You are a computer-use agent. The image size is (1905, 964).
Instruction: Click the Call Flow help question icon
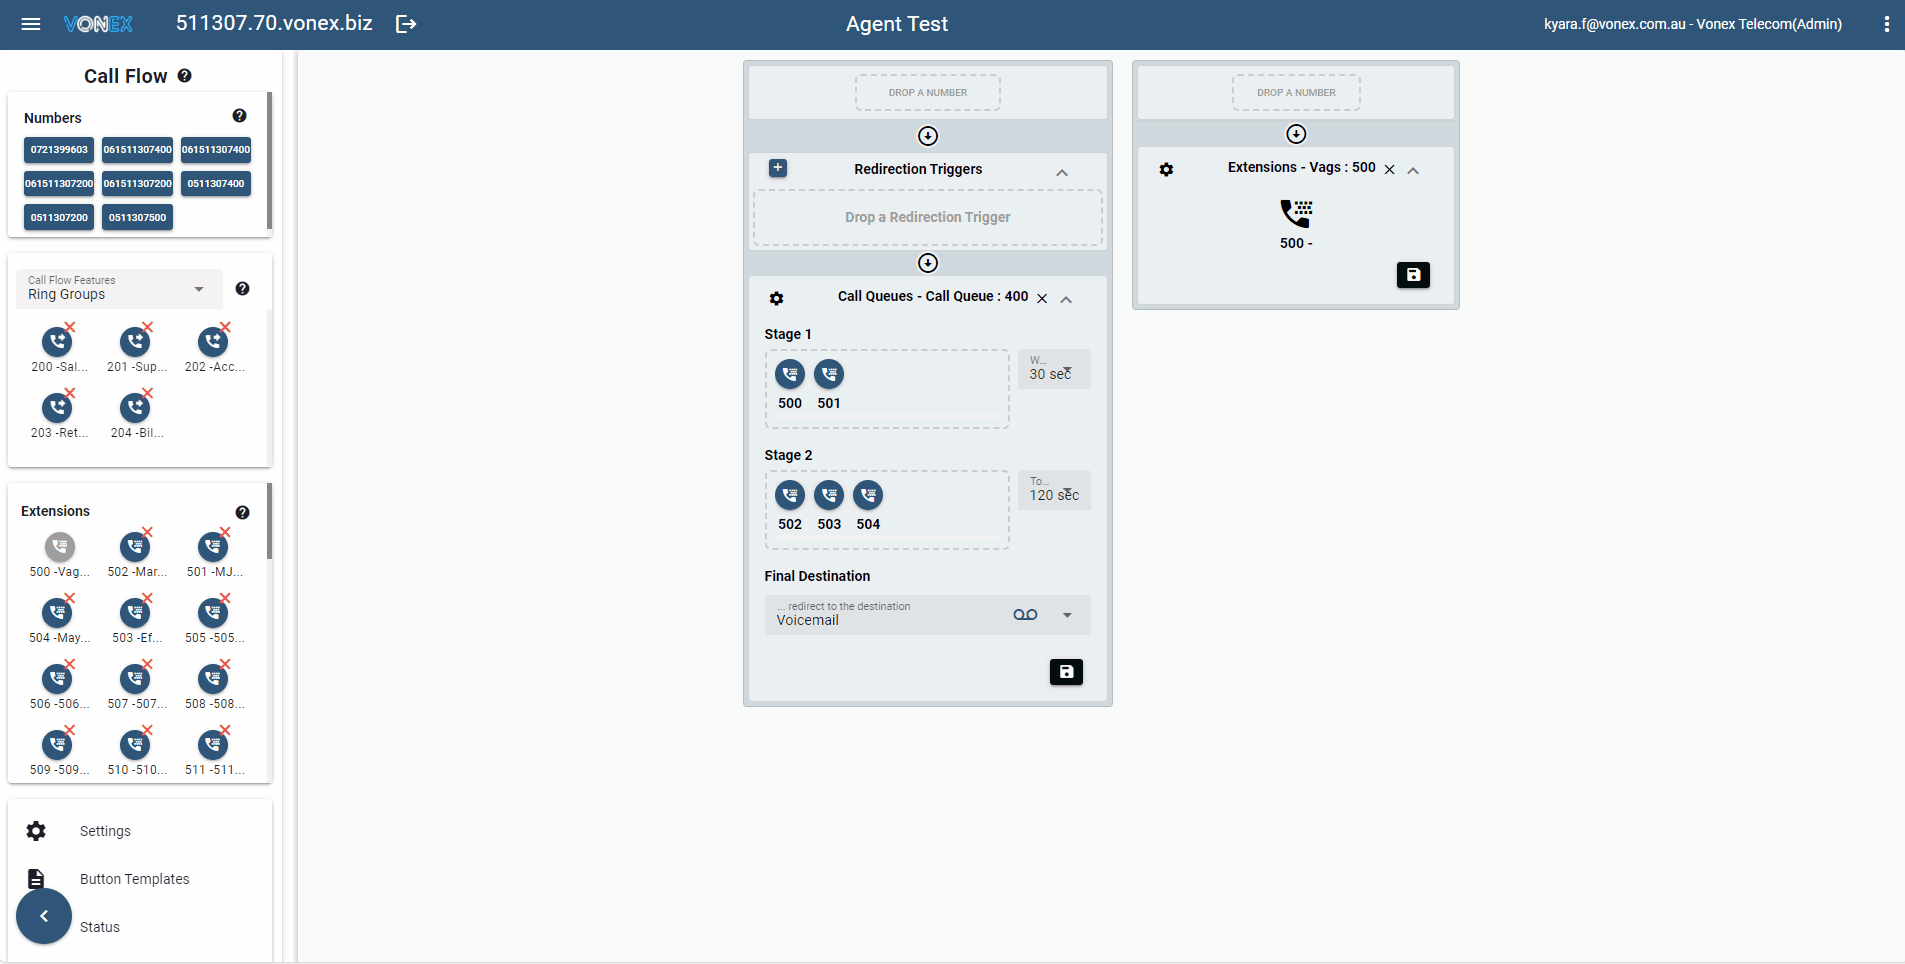pos(185,76)
